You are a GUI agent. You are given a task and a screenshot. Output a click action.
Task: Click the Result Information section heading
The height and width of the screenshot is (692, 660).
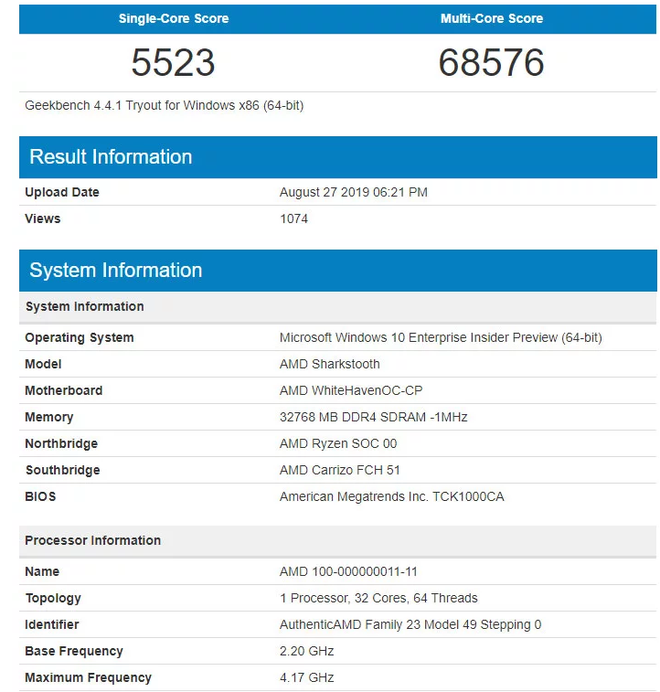(x=110, y=157)
